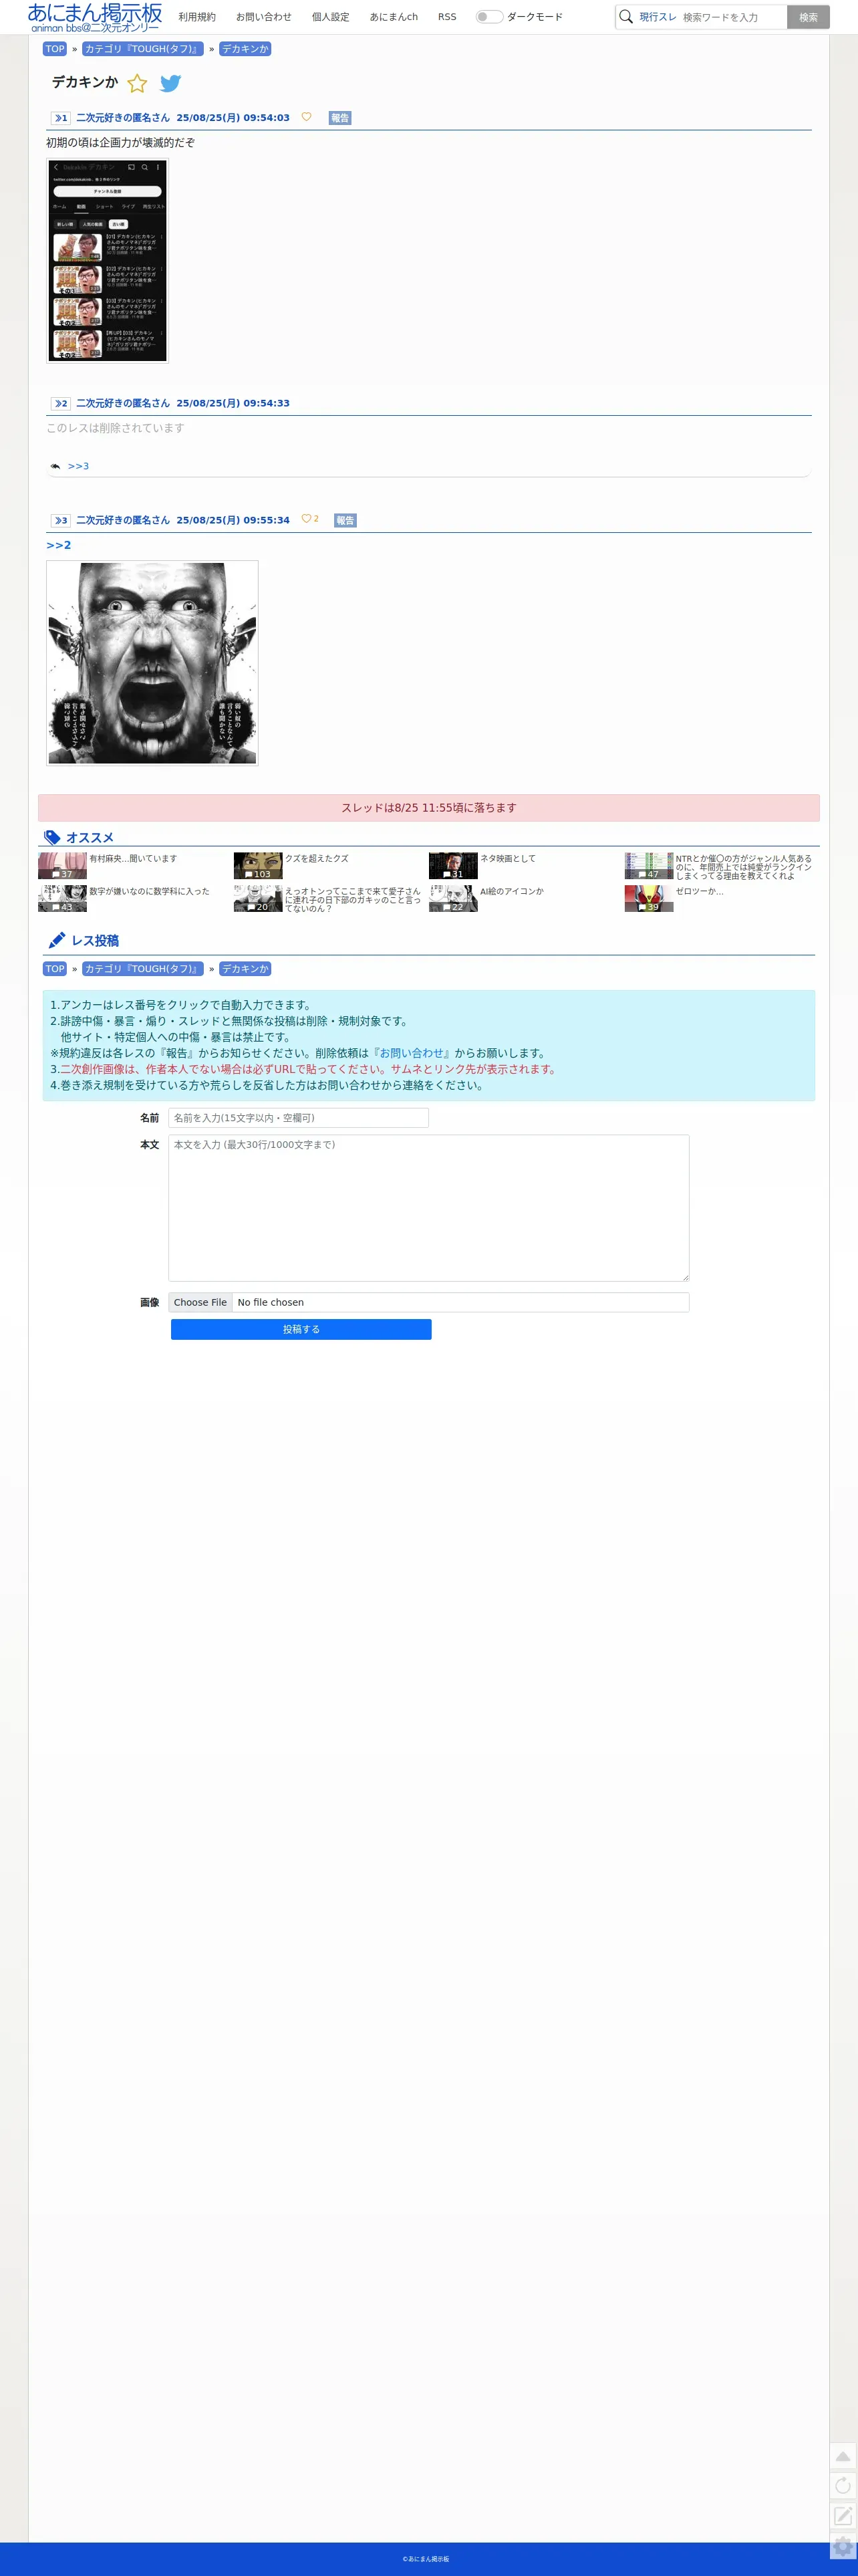Click the Animan bulletin board logo
This screenshot has width=858, height=2576.
(95, 17)
